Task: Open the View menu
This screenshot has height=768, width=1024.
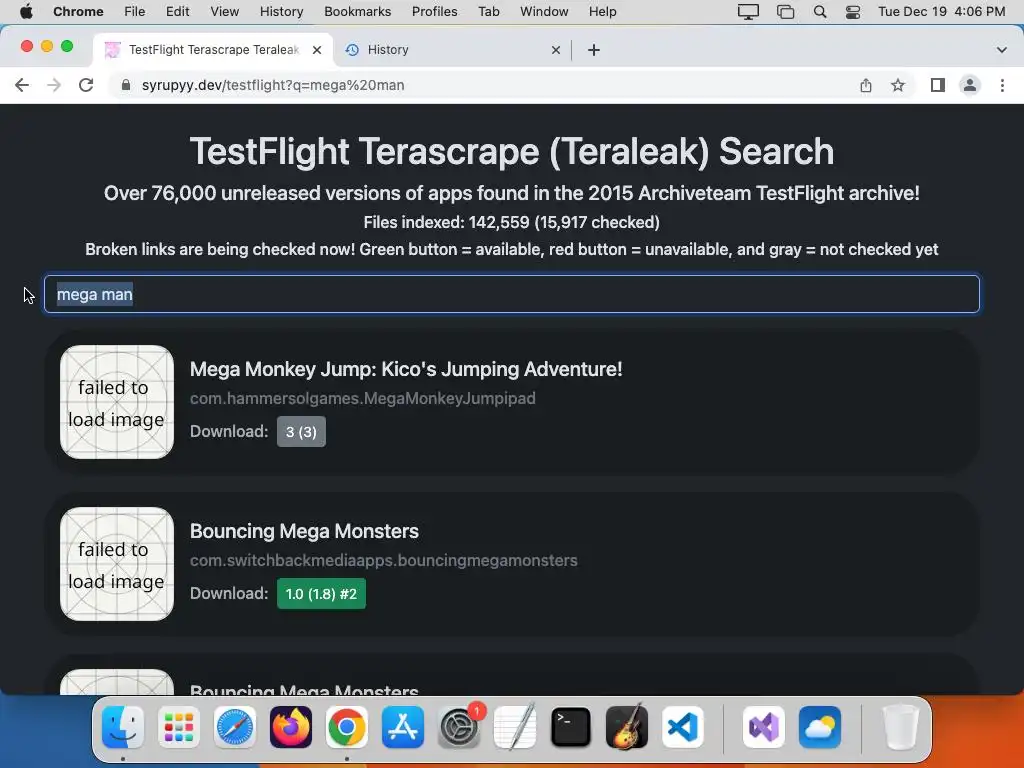Action: 225,11
